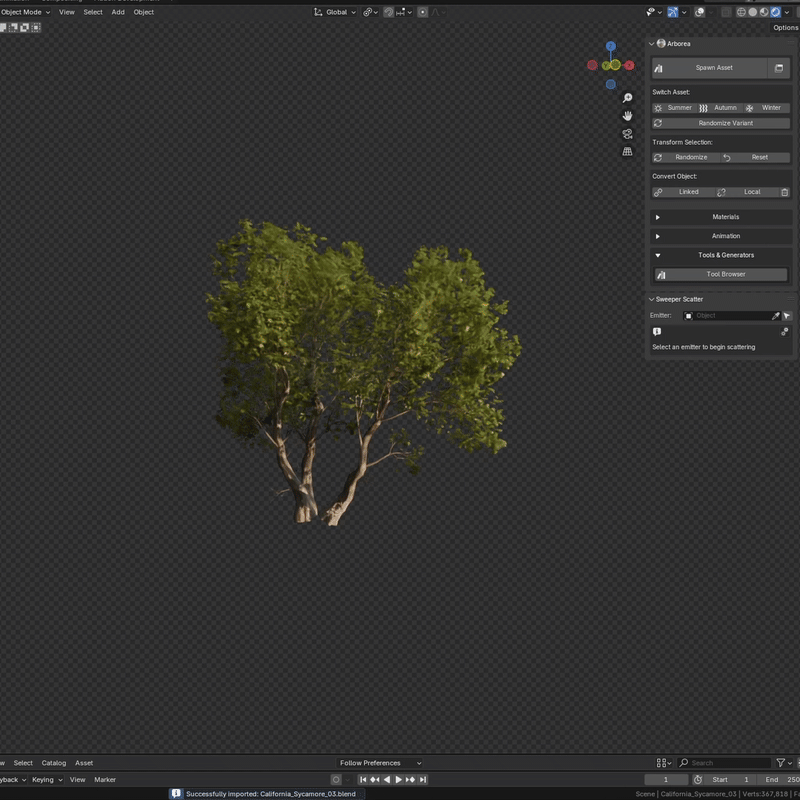
Task: Expand the Materials section
Action: coord(721,217)
